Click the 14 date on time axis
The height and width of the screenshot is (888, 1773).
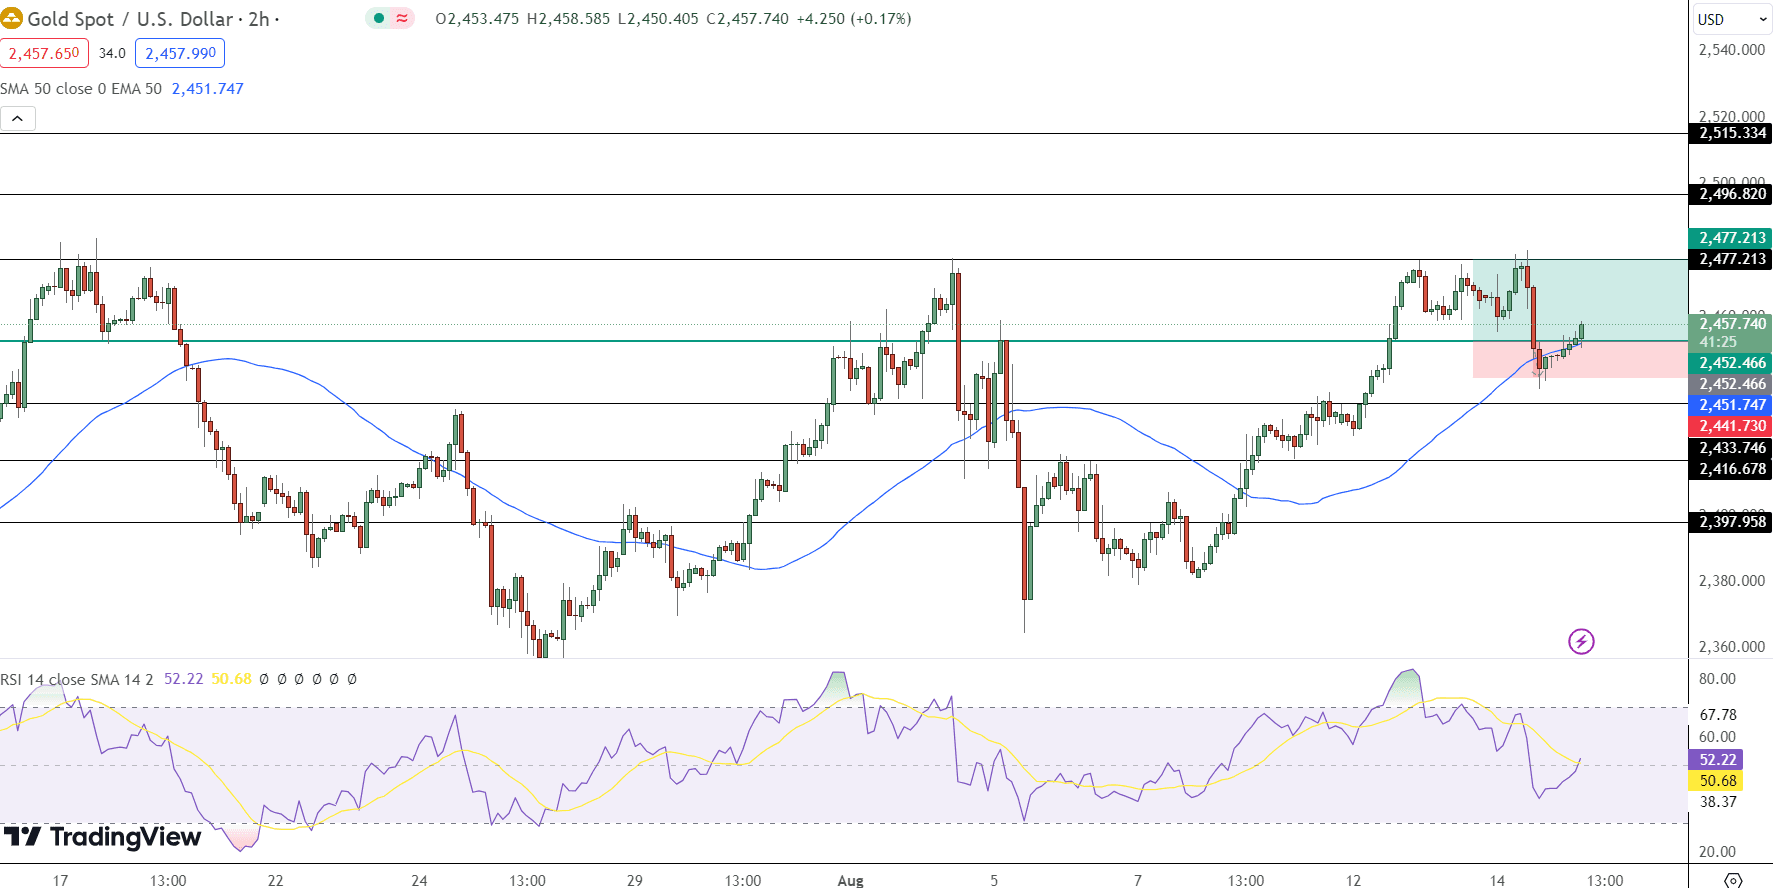pyautogui.click(x=1497, y=880)
